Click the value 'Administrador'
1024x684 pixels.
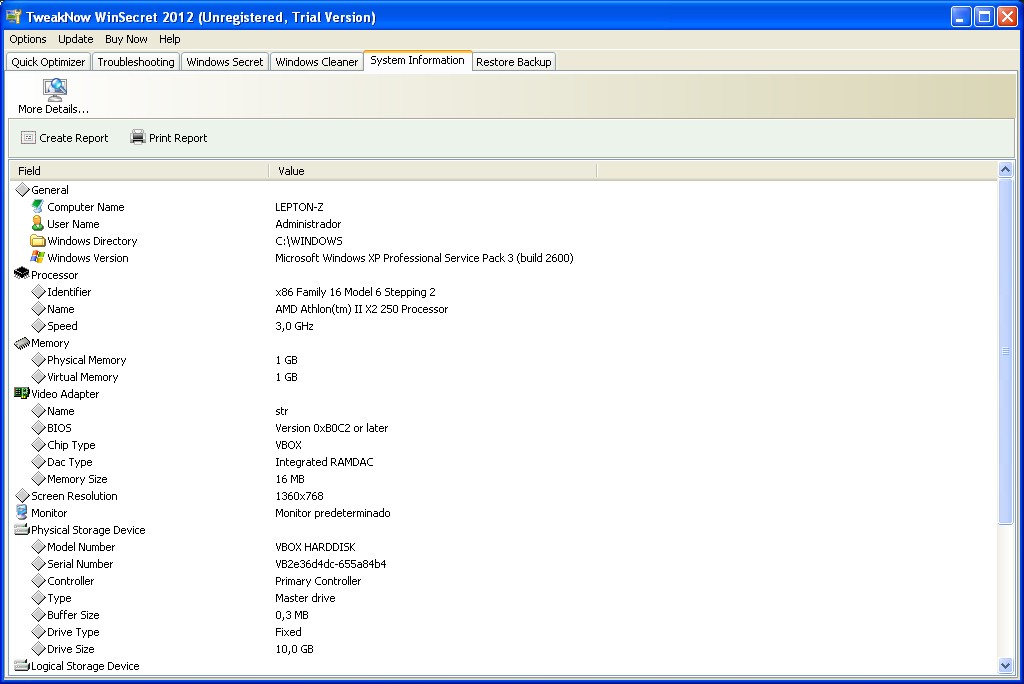[x=308, y=224]
